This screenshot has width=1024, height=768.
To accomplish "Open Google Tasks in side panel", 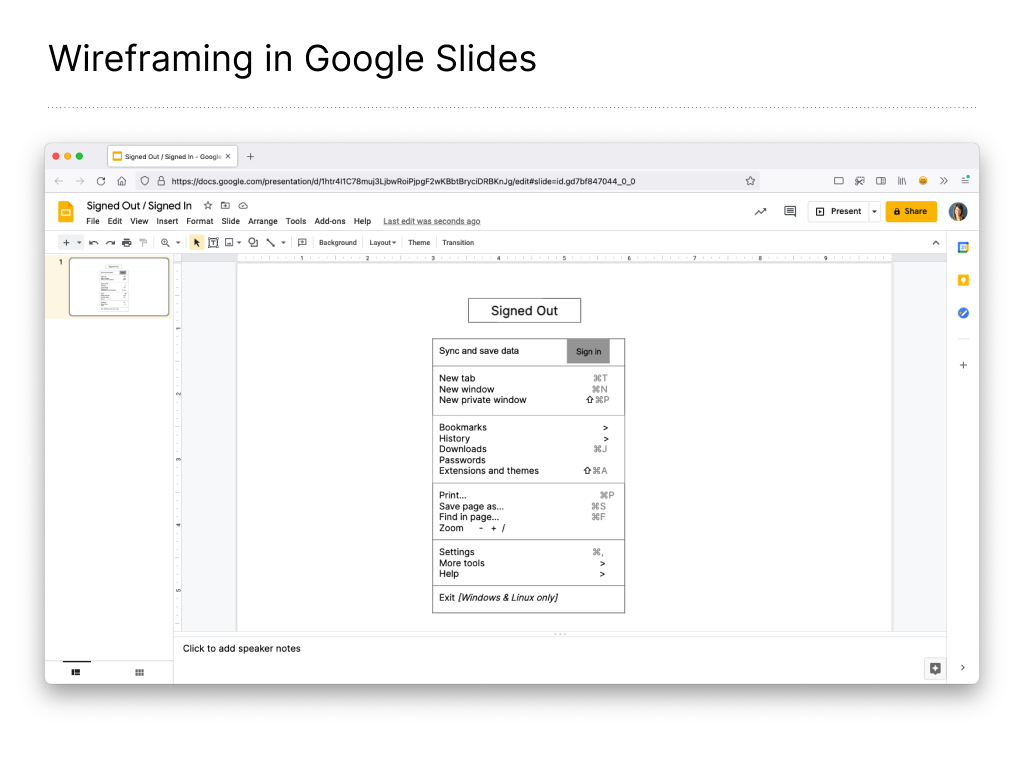I will click(x=963, y=313).
